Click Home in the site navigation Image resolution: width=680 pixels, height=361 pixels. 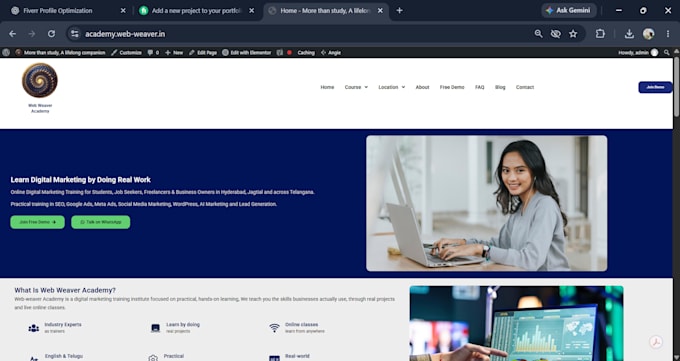[327, 87]
